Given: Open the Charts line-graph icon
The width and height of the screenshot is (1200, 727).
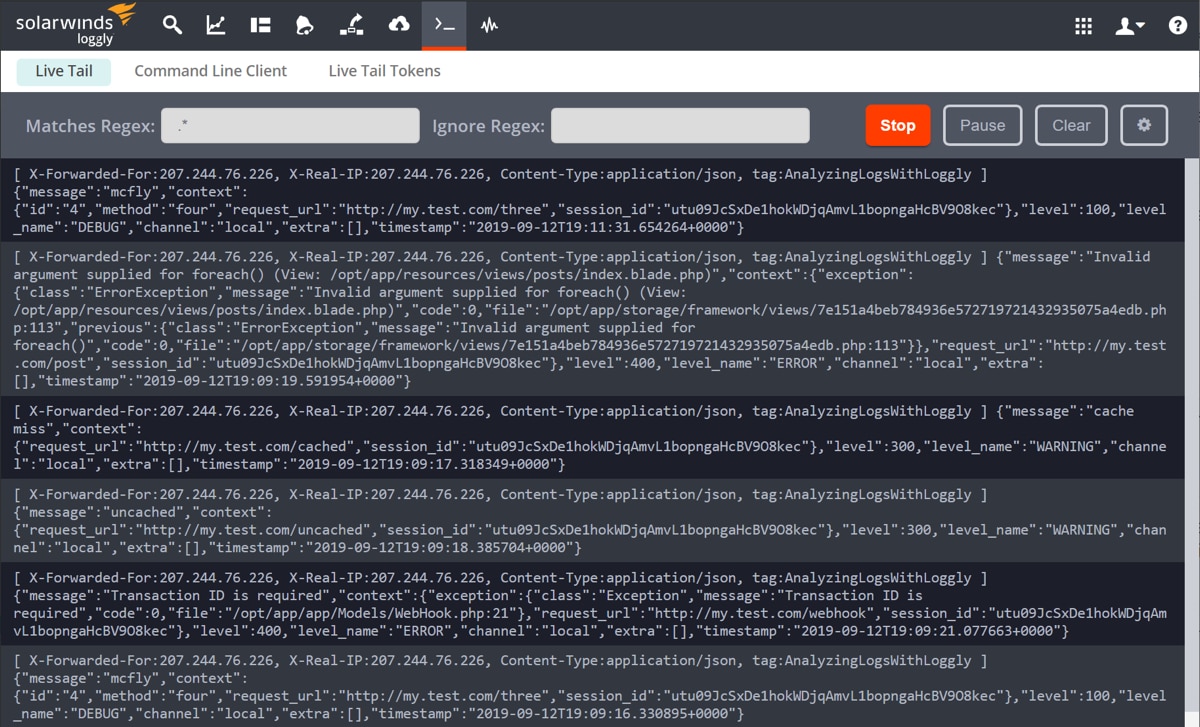Looking at the screenshot, I should click(216, 25).
